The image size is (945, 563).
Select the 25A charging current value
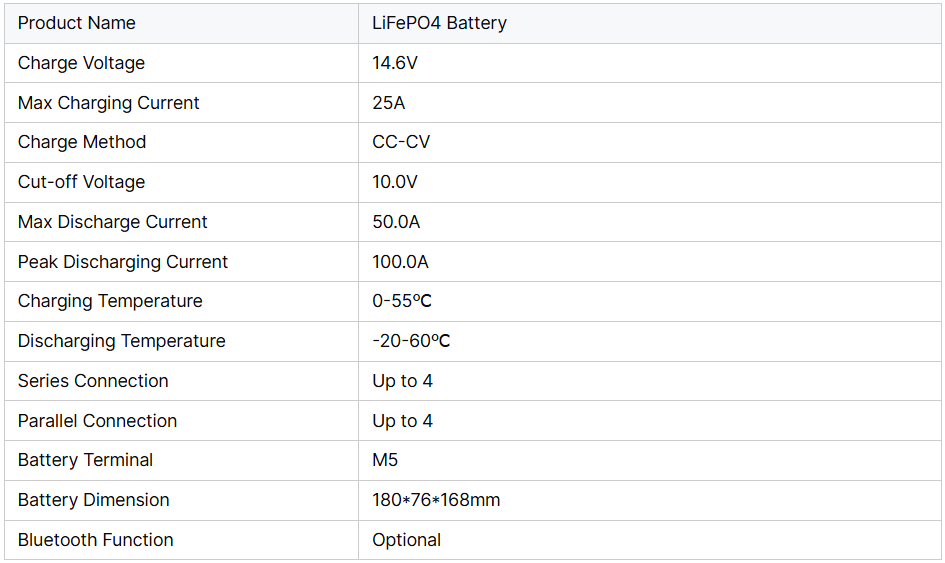(x=389, y=103)
